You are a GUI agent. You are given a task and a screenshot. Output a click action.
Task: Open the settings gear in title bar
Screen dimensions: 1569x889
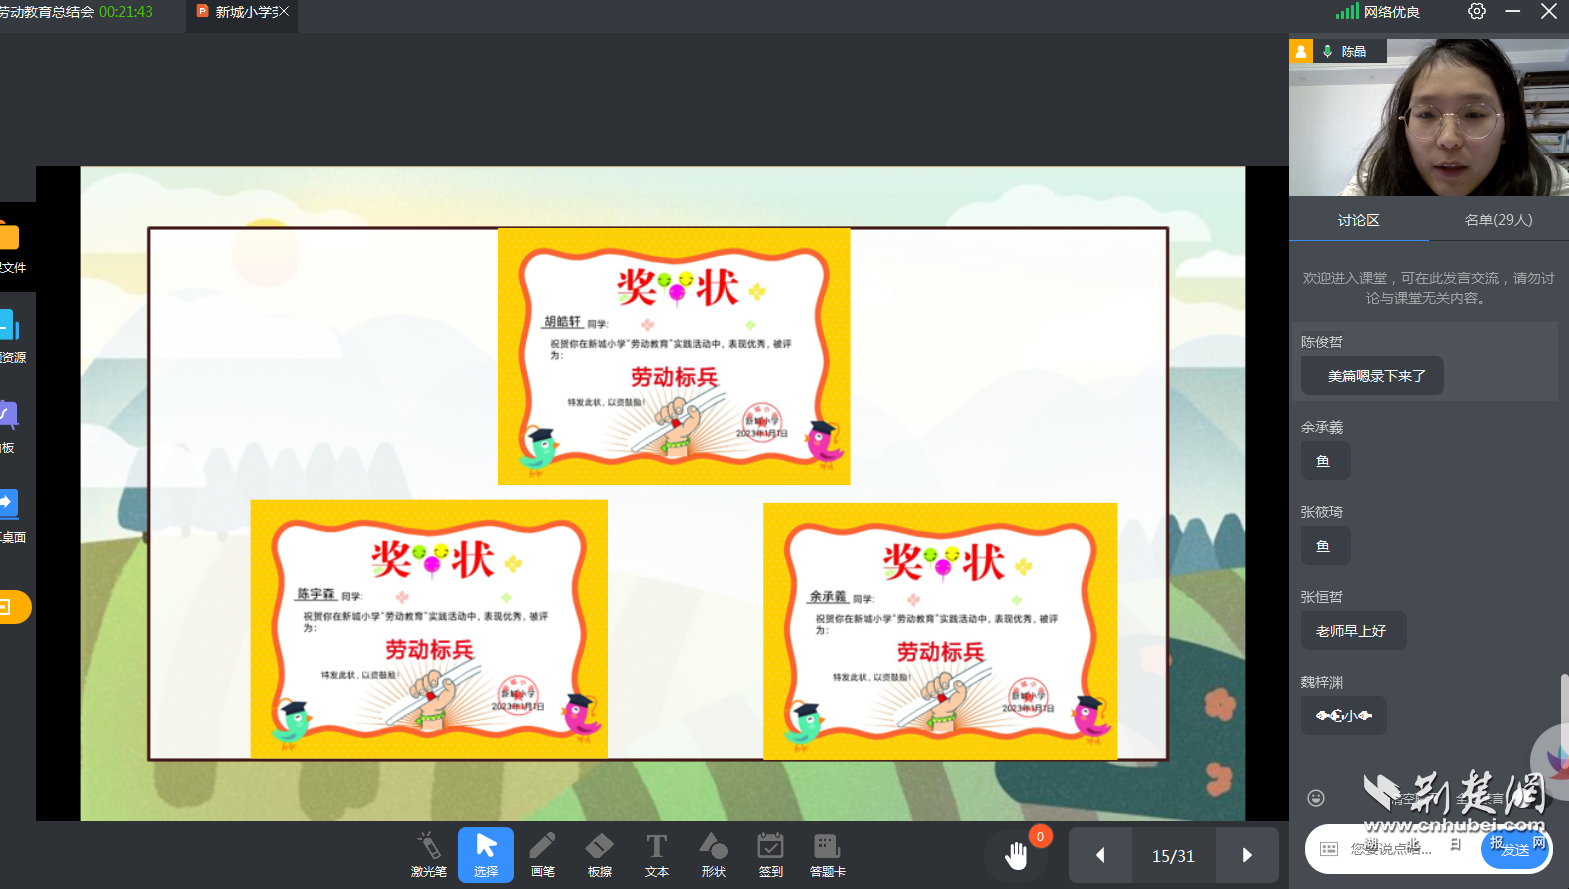[x=1476, y=12]
